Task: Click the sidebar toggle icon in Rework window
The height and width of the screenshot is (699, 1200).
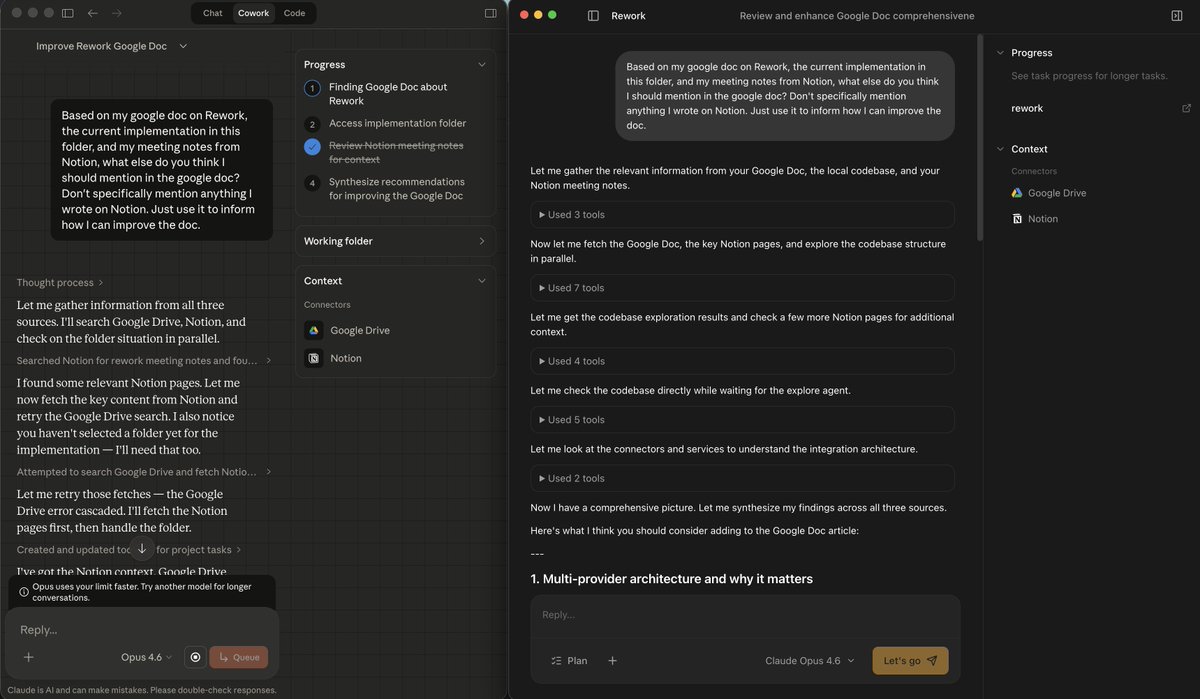Action: click(x=593, y=16)
